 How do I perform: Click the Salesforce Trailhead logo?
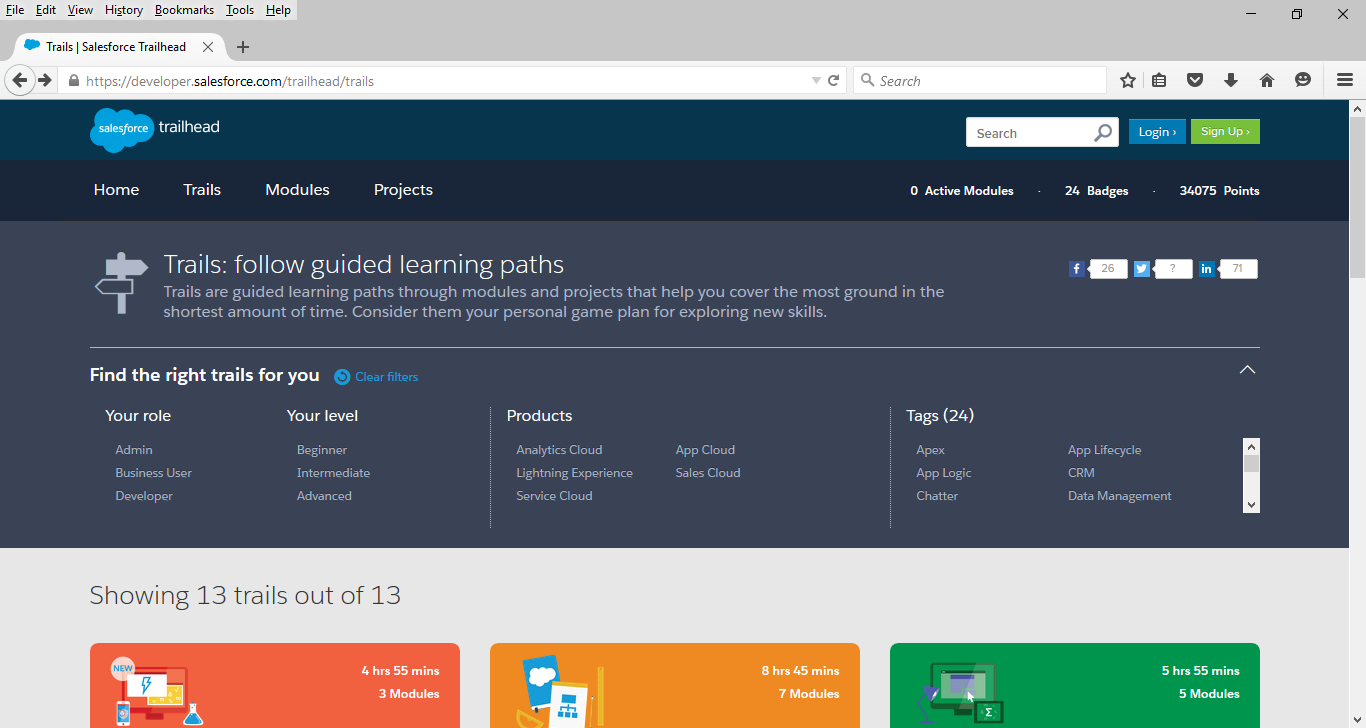point(155,129)
